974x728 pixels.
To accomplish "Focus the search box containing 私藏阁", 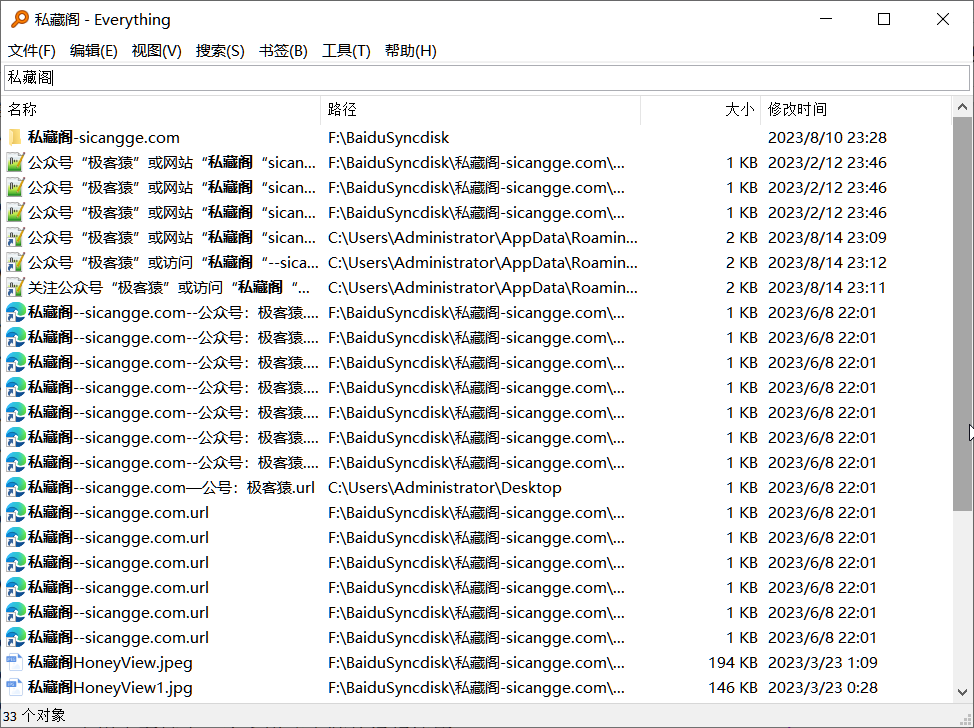I will pos(487,78).
